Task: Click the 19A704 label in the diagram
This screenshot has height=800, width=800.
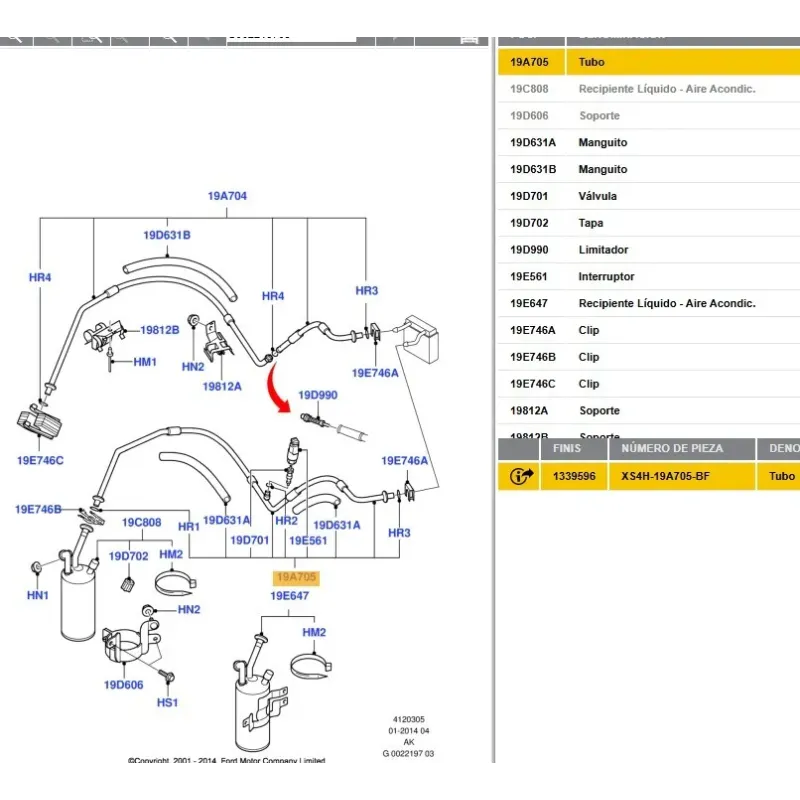Action: click(x=227, y=196)
